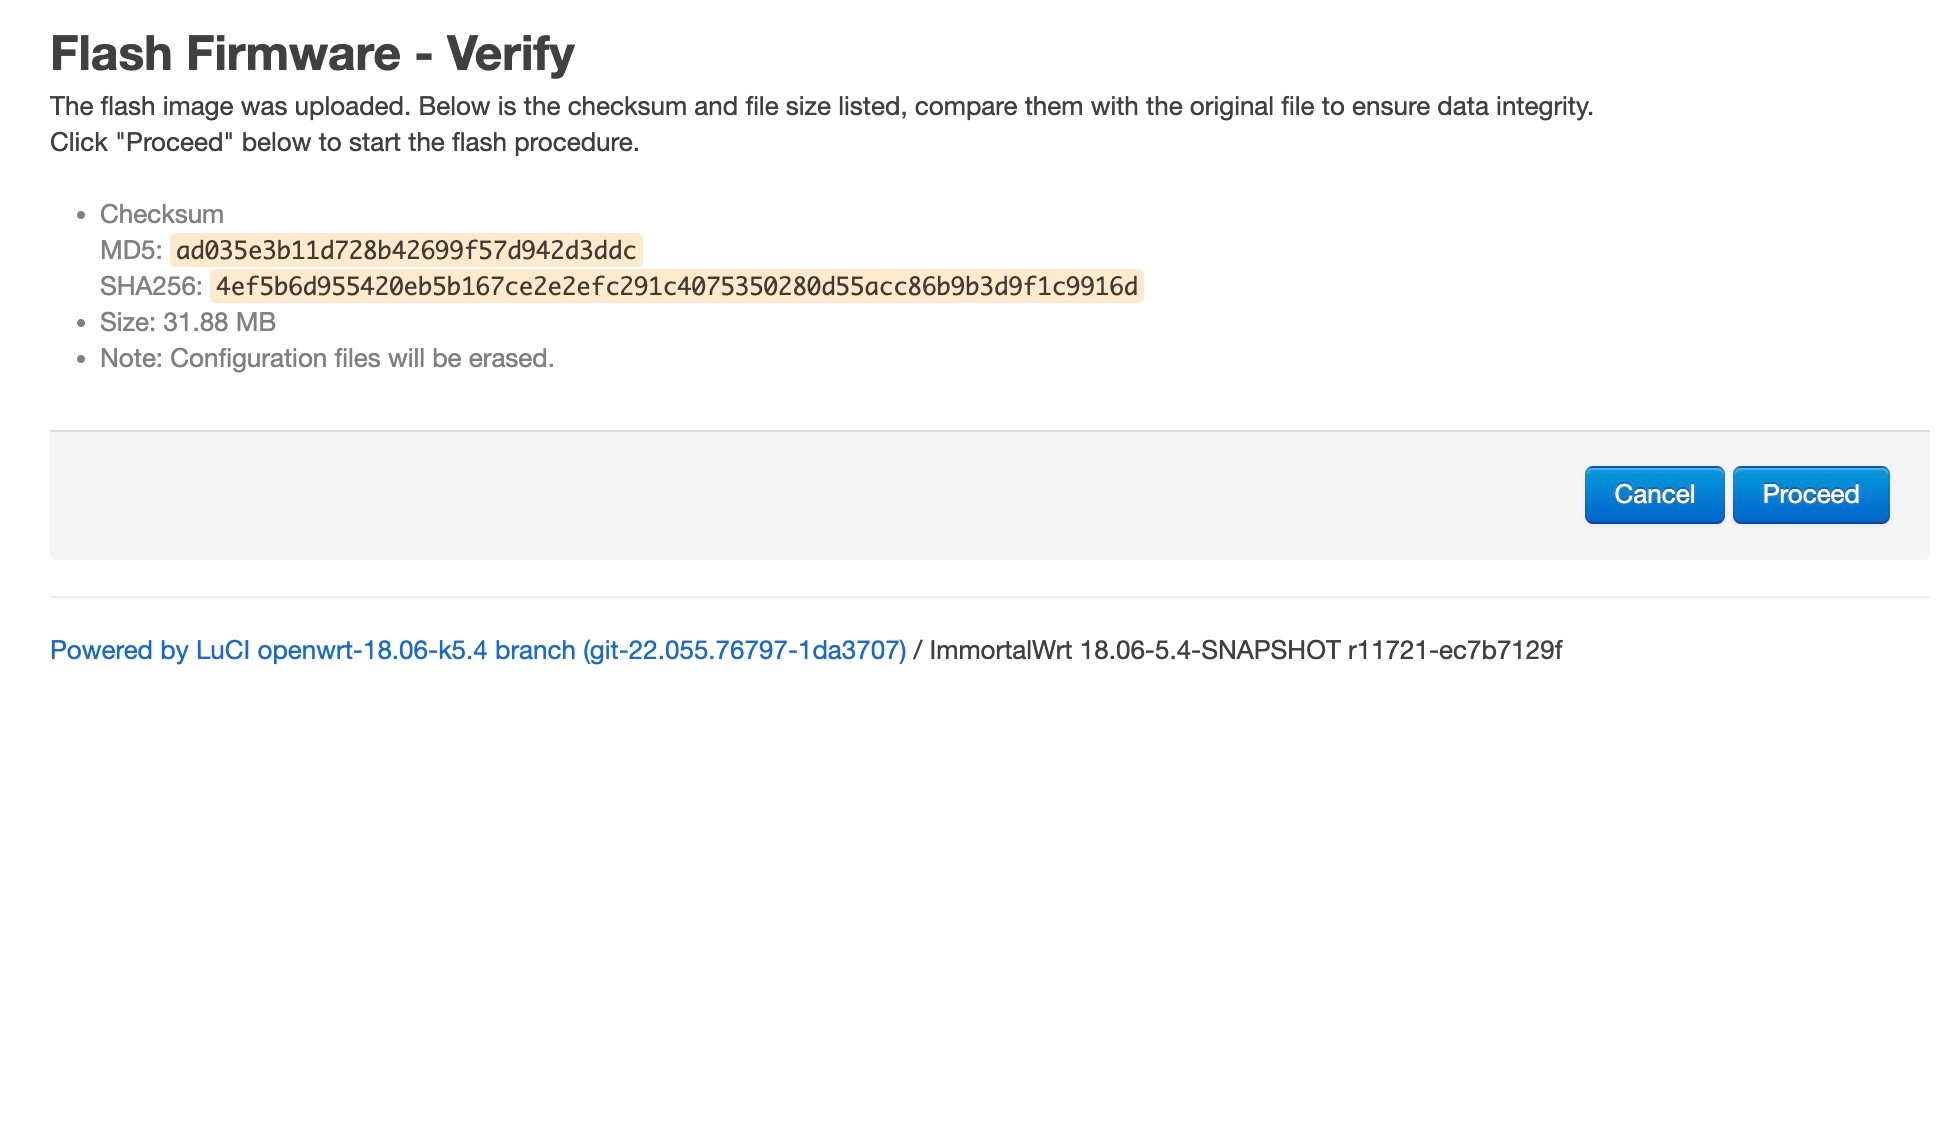The height and width of the screenshot is (1146, 1956).
Task: Click the flash image was uploaded sentence
Action: tap(821, 107)
